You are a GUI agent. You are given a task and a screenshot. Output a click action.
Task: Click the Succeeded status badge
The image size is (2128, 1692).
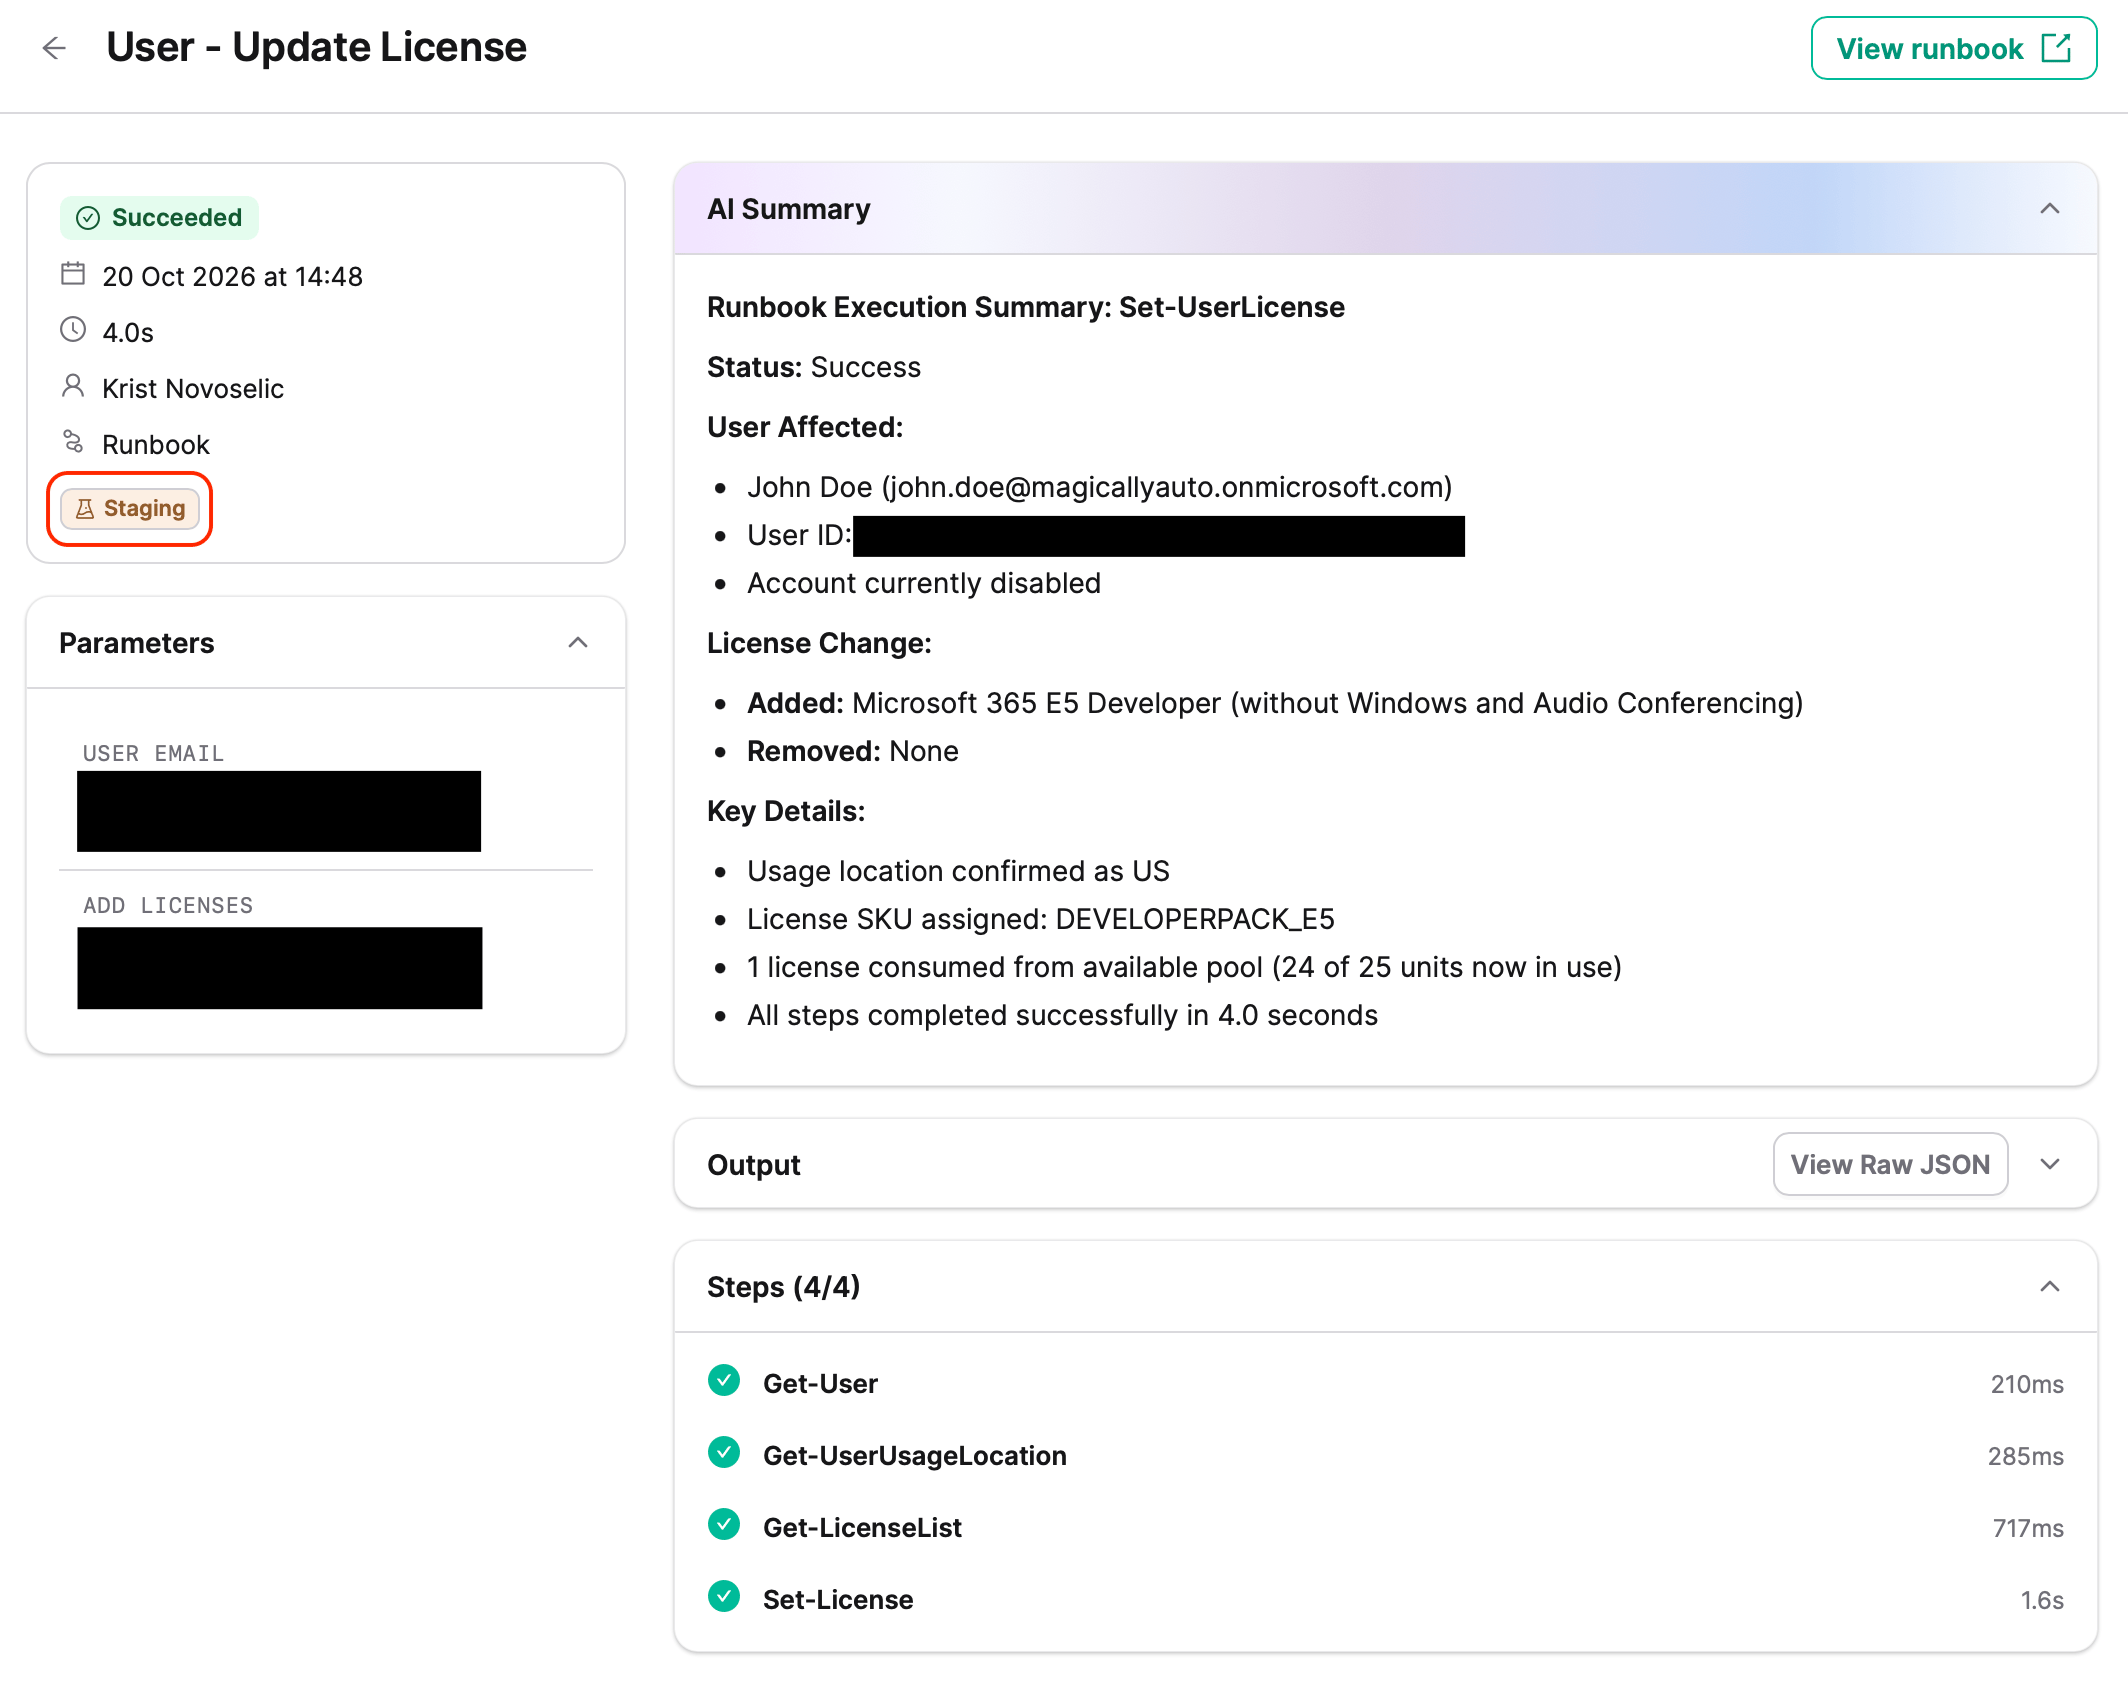pyautogui.click(x=159, y=217)
